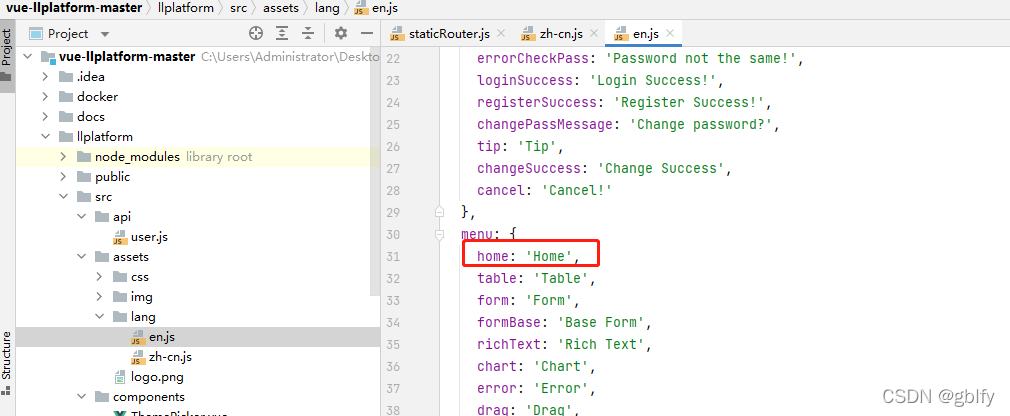
Task: Click llplatform in the breadcrumb bar
Action: (x=185, y=8)
